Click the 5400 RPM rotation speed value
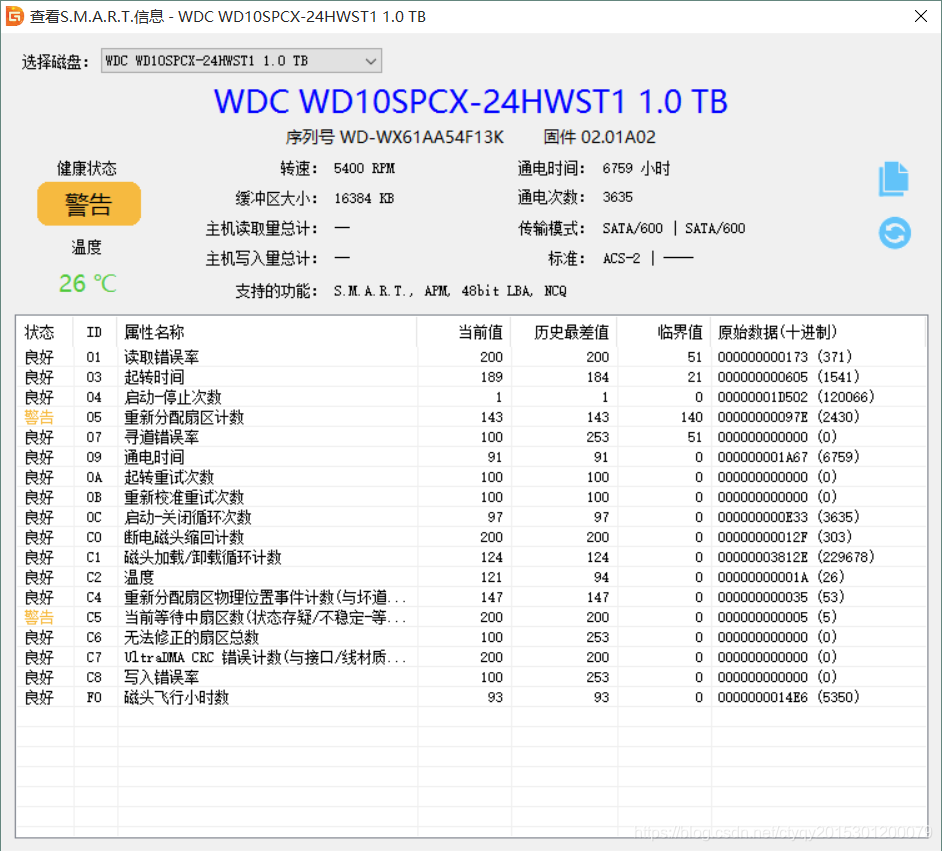Screen dimensions: 942x851 tap(364, 168)
